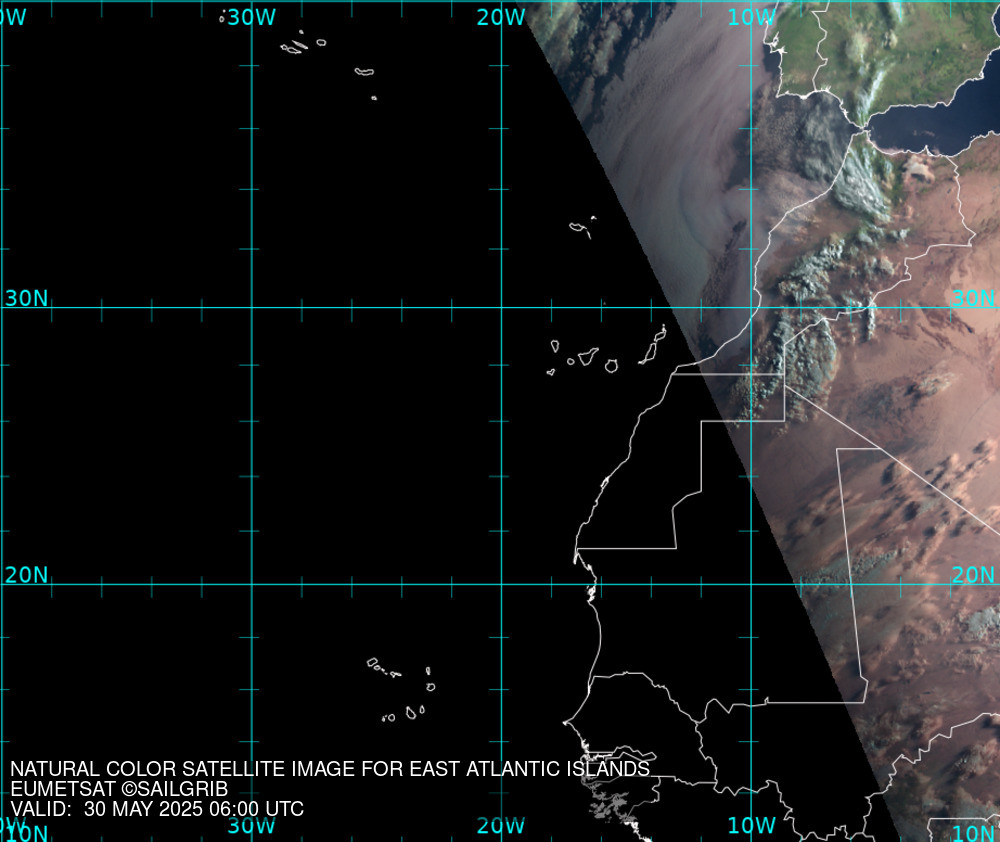
Task: Click the '30W' longitude label at top
Action: [x=252, y=17]
